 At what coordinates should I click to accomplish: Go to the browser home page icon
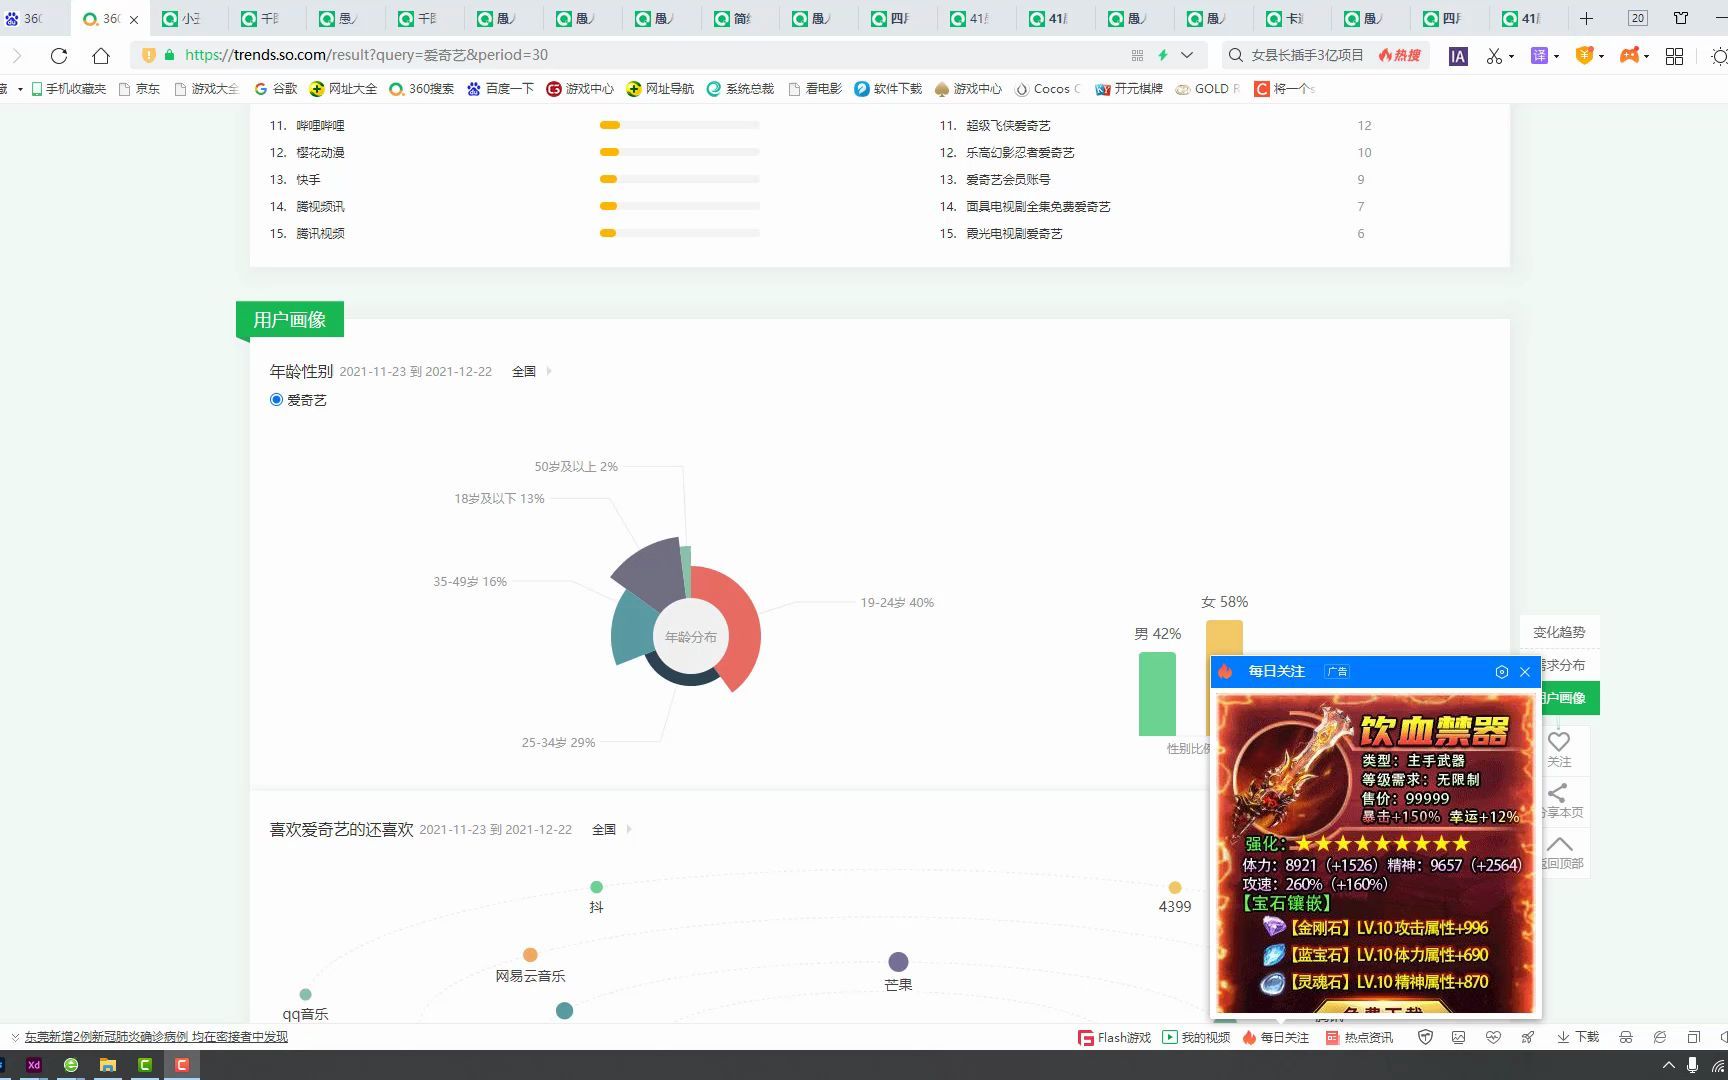tap(101, 55)
